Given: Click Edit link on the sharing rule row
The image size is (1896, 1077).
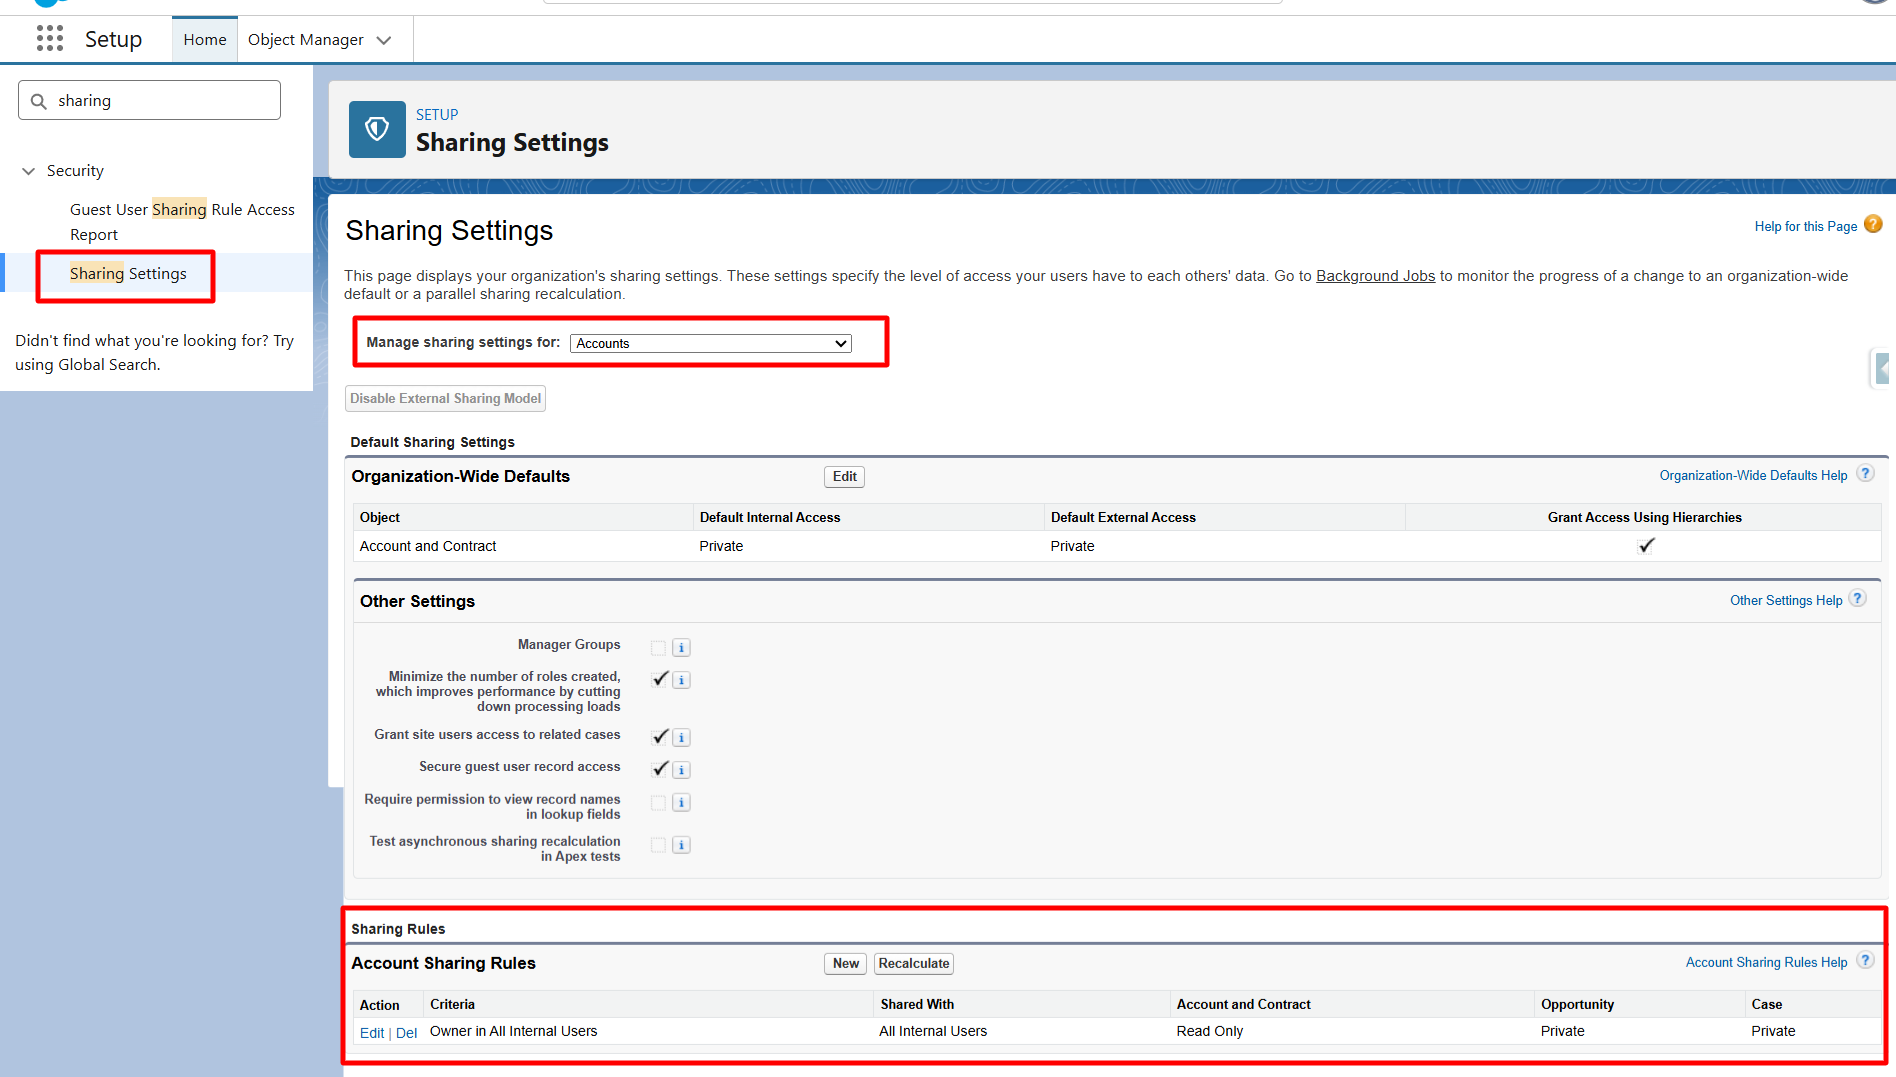Looking at the screenshot, I should coord(372,1033).
